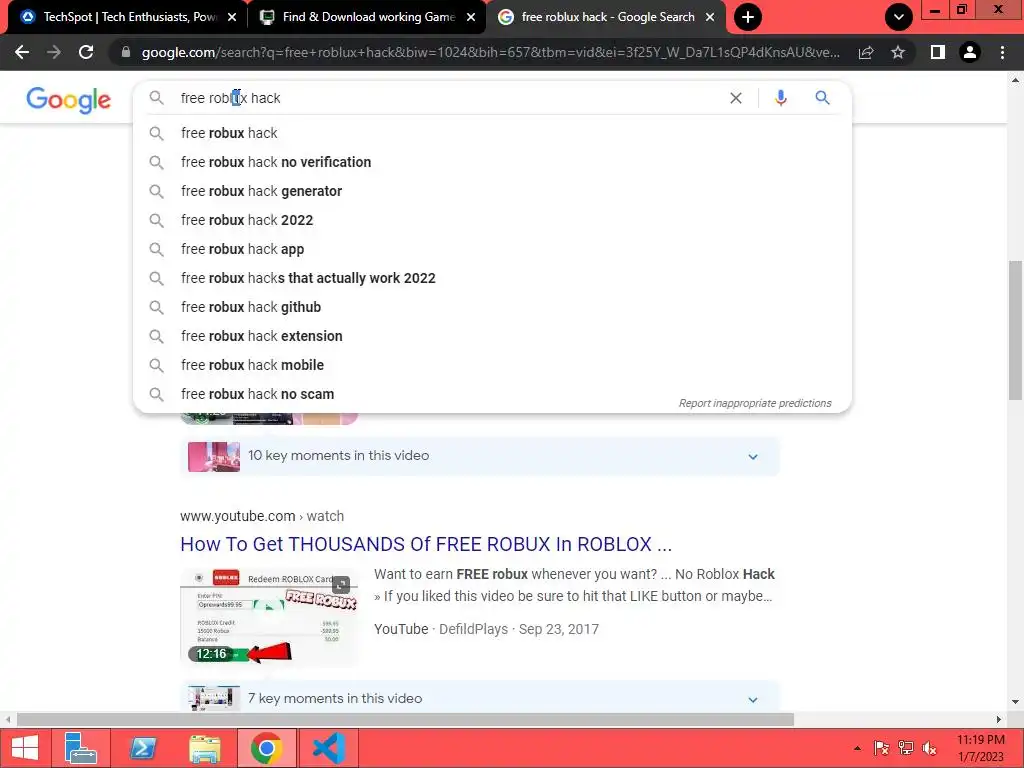The image size is (1024, 768).
Task: Open Visual Studio Code from taskbar
Action: click(x=328, y=748)
